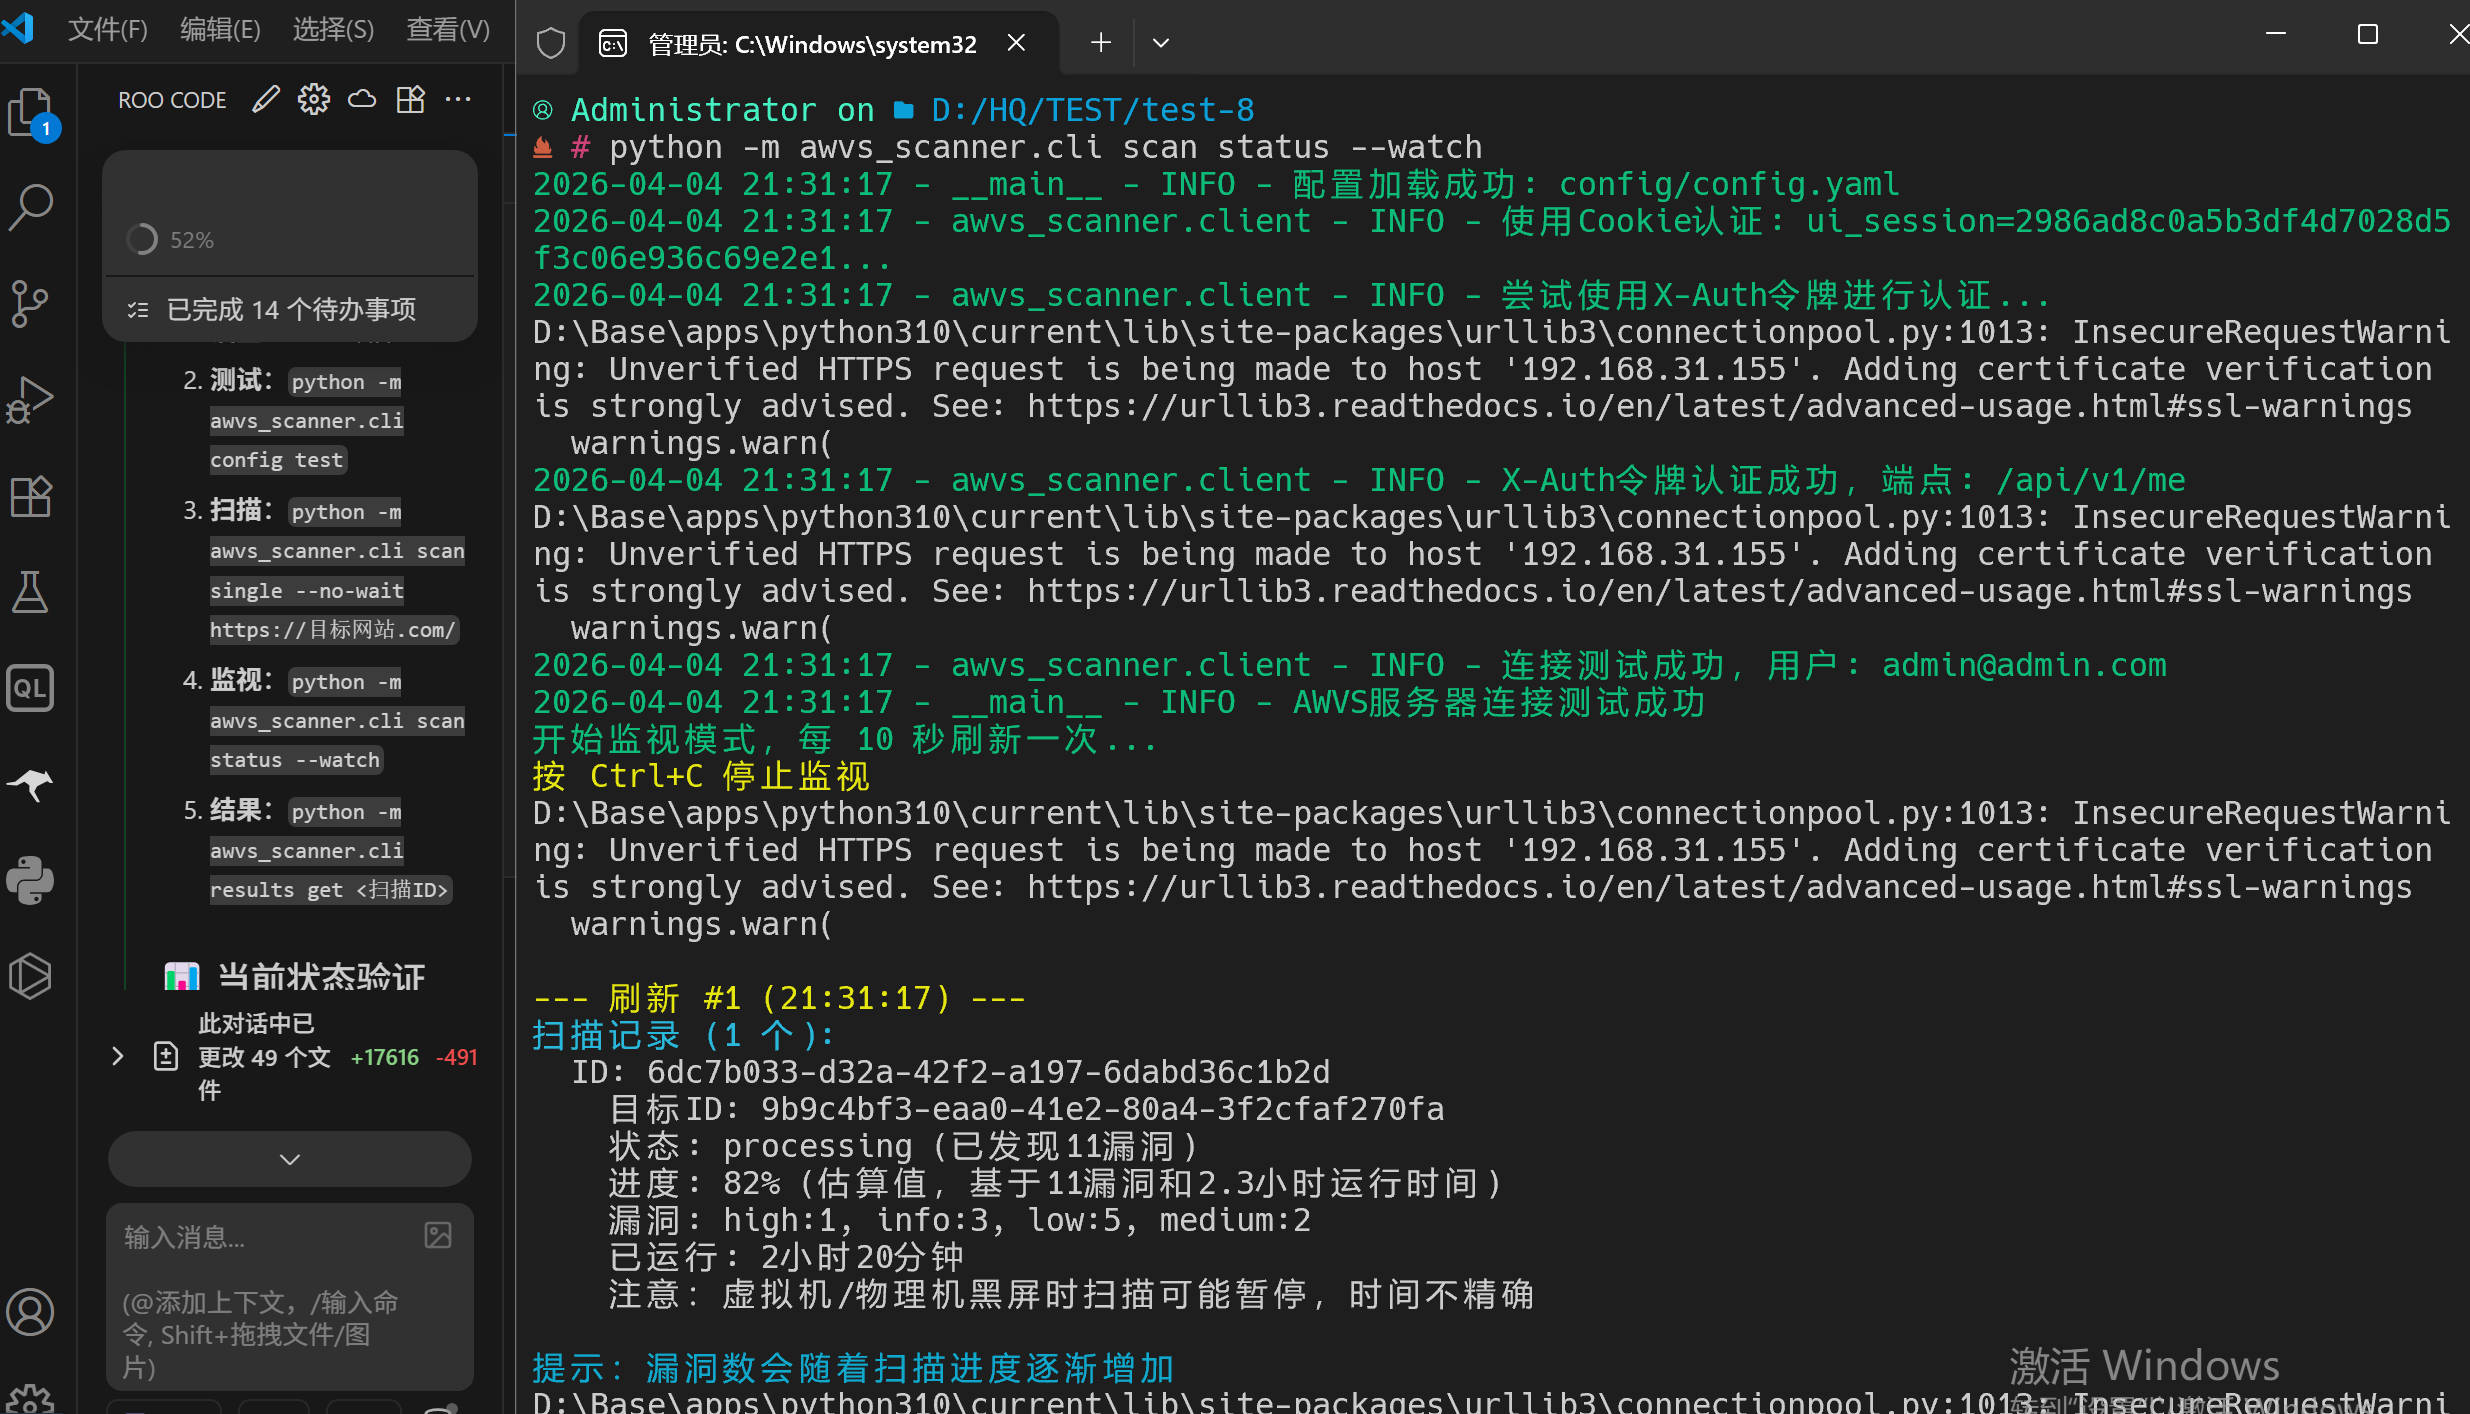The height and width of the screenshot is (1414, 2470).
Task: Start new task with pencil icon
Action: click(x=265, y=100)
